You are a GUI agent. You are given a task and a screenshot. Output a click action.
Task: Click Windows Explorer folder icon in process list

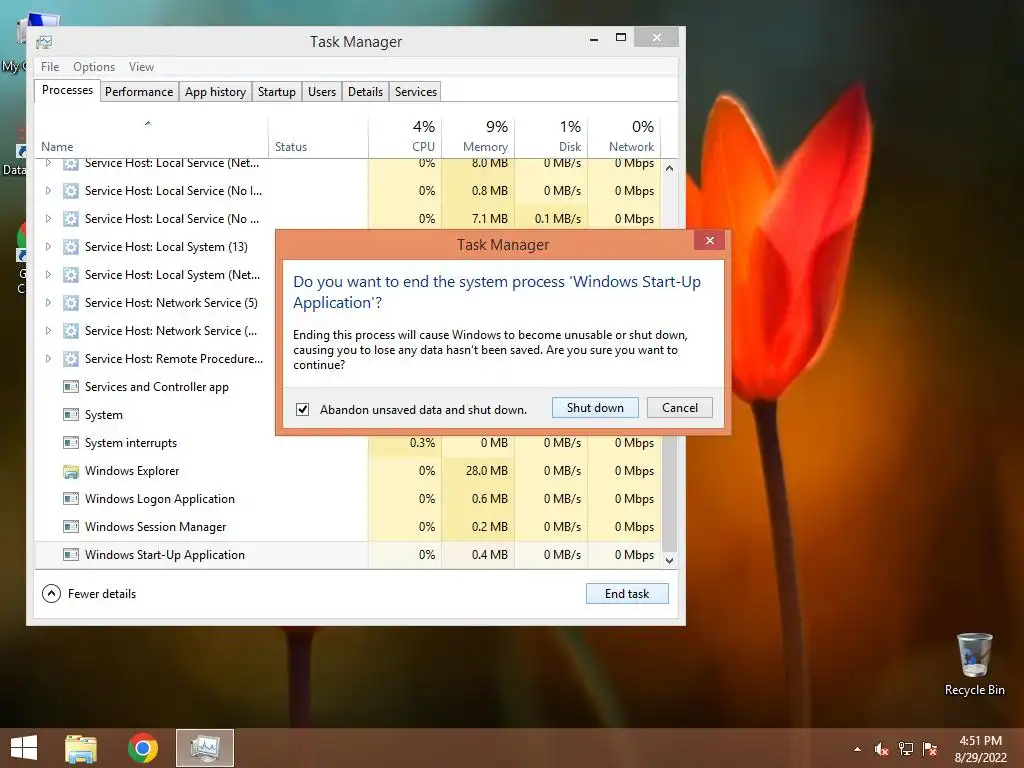coord(71,471)
